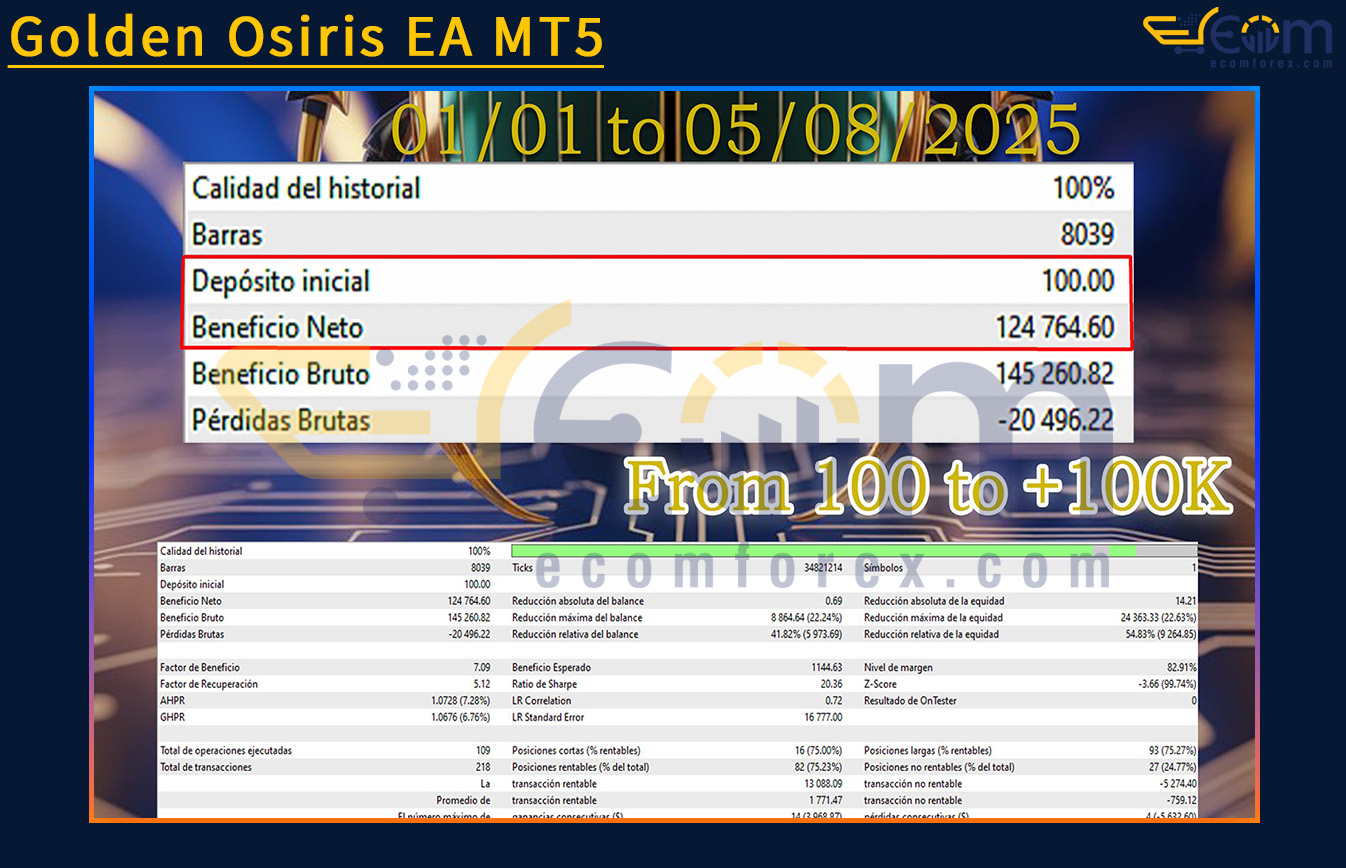Image resolution: width=1346 pixels, height=868 pixels.
Task: Select the 'Beneficio Esperado' label
Action: point(551,667)
